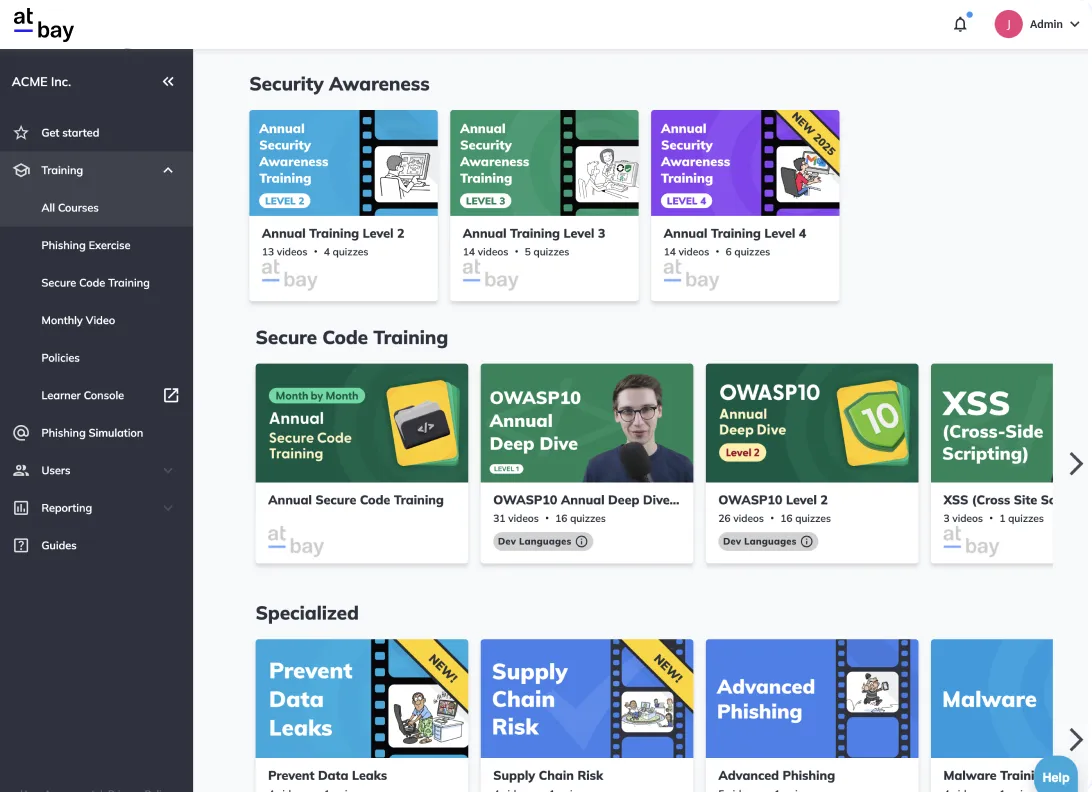Click the Phishing Simulation at-sign icon
This screenshot has width=1092, height=792.
point(21,433)
